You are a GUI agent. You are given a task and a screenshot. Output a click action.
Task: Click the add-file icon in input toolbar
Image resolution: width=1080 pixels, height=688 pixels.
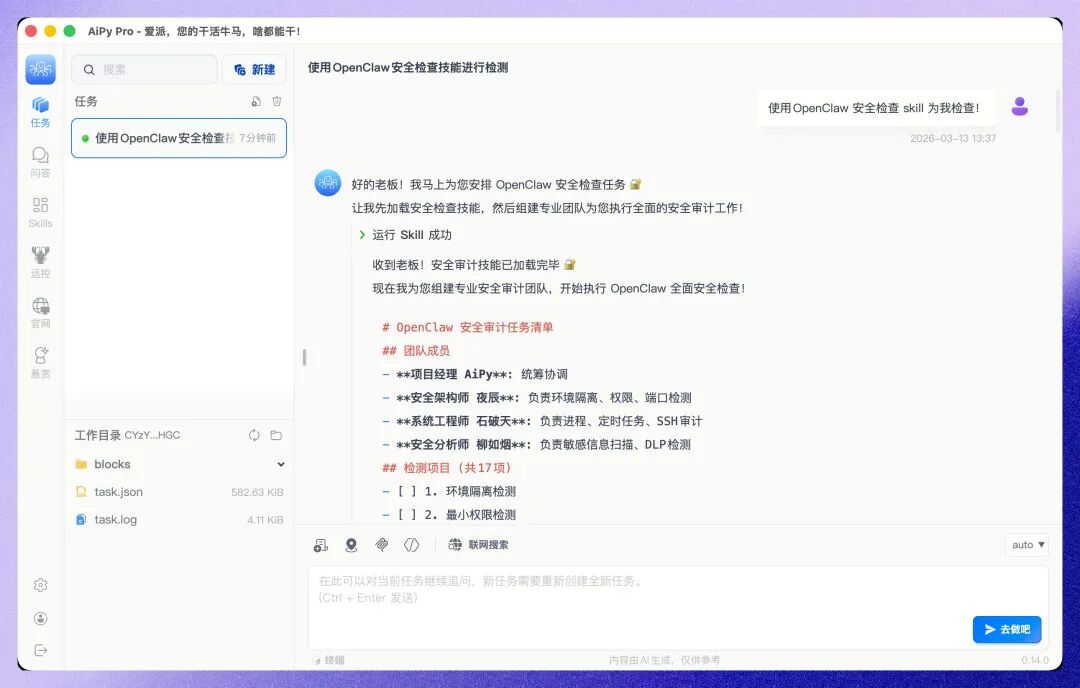coord(321,545)
